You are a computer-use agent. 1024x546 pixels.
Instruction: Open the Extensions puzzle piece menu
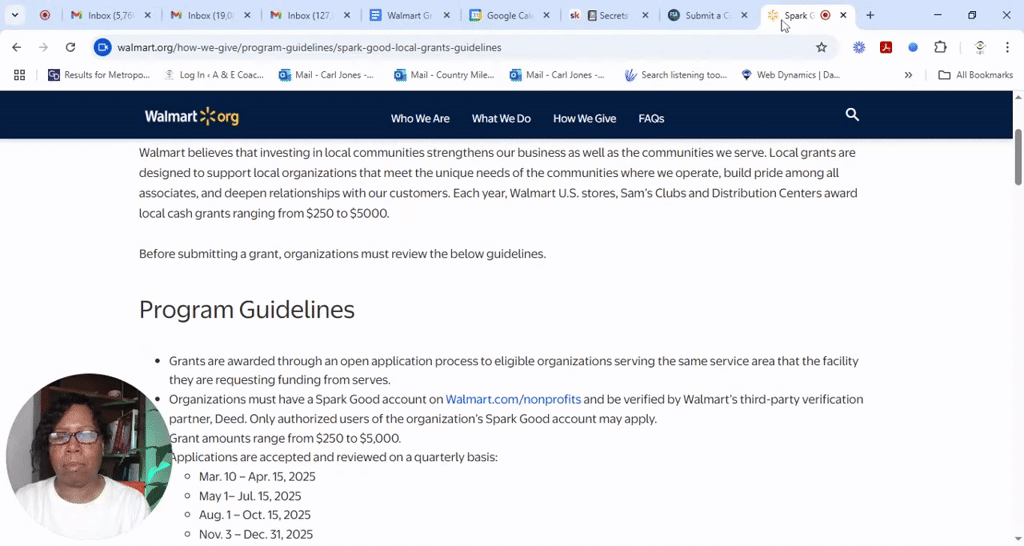(x=940, y=47)
